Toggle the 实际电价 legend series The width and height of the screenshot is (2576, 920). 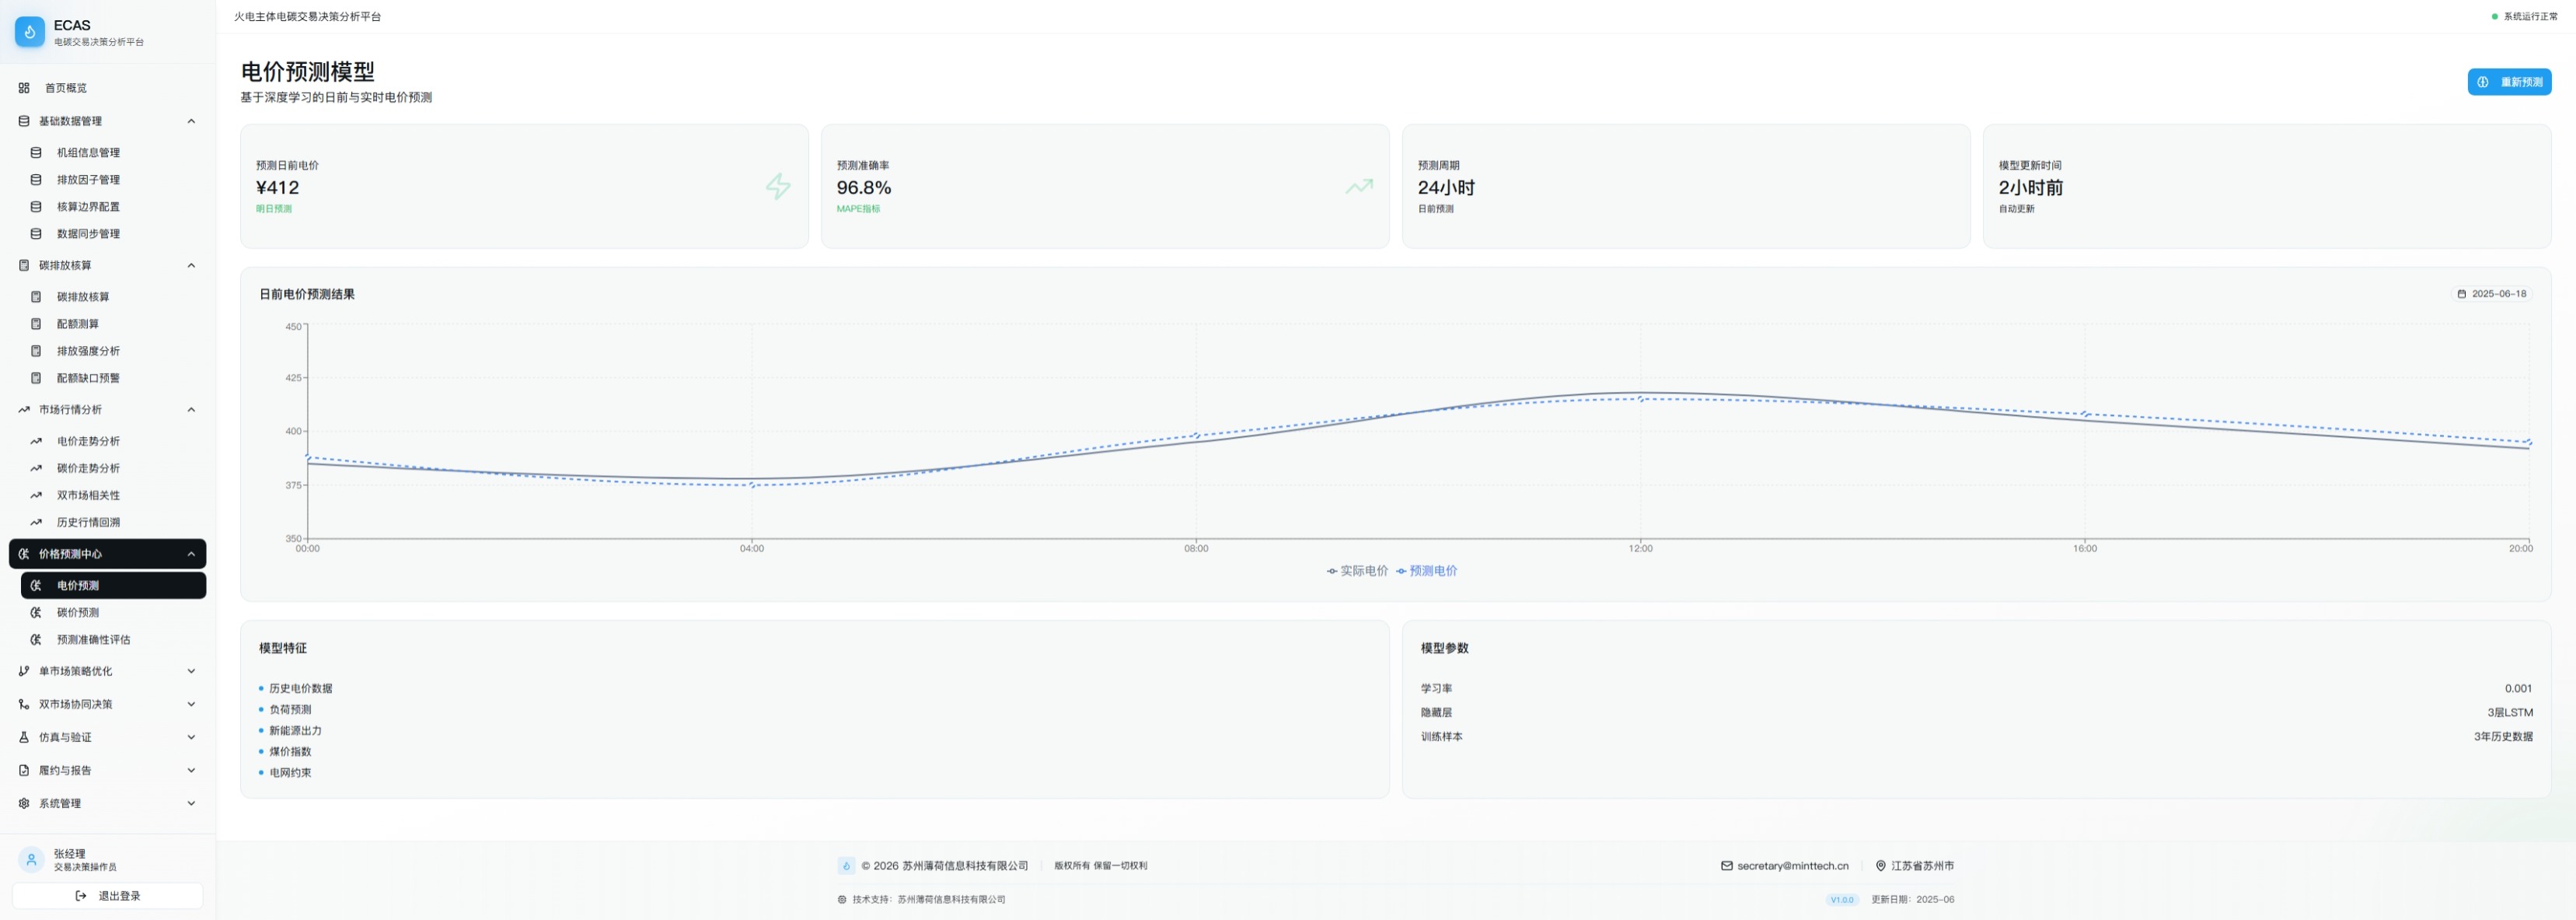(x=1357, y=571)
